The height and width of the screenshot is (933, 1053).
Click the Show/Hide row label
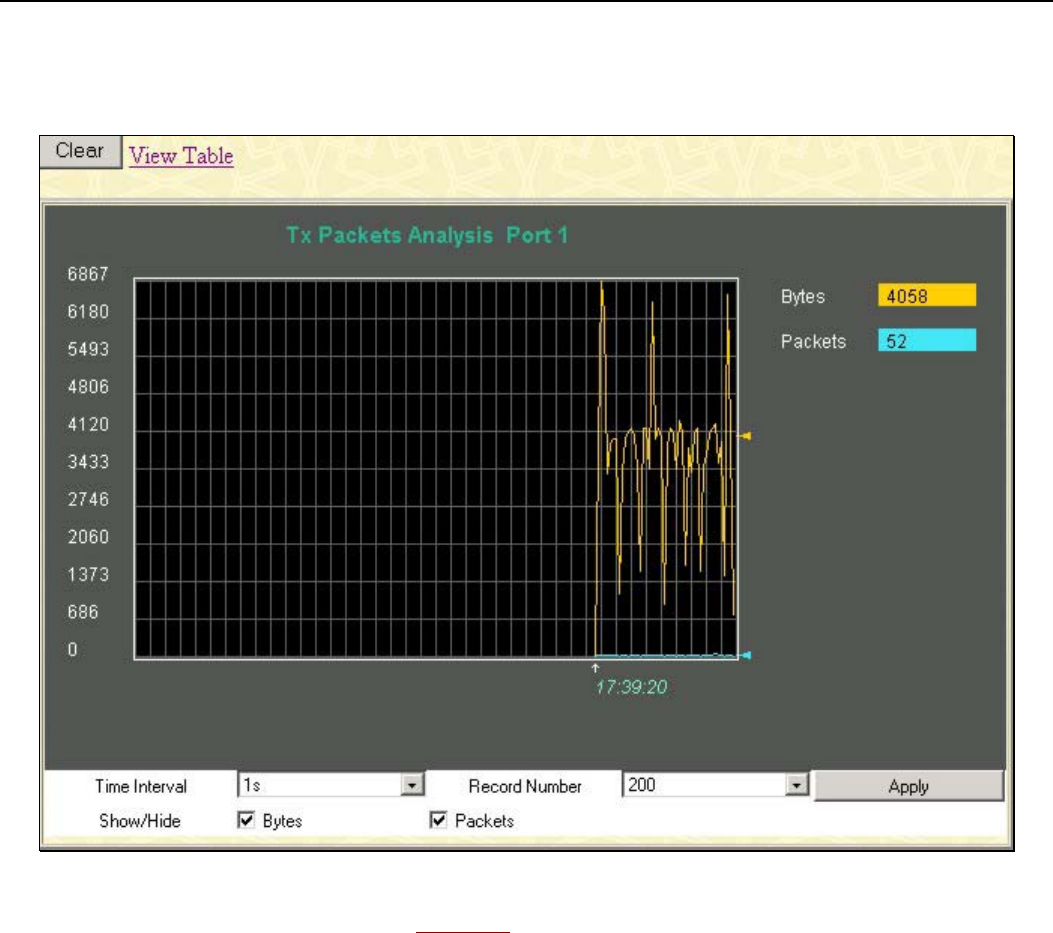tap(140, 821)
